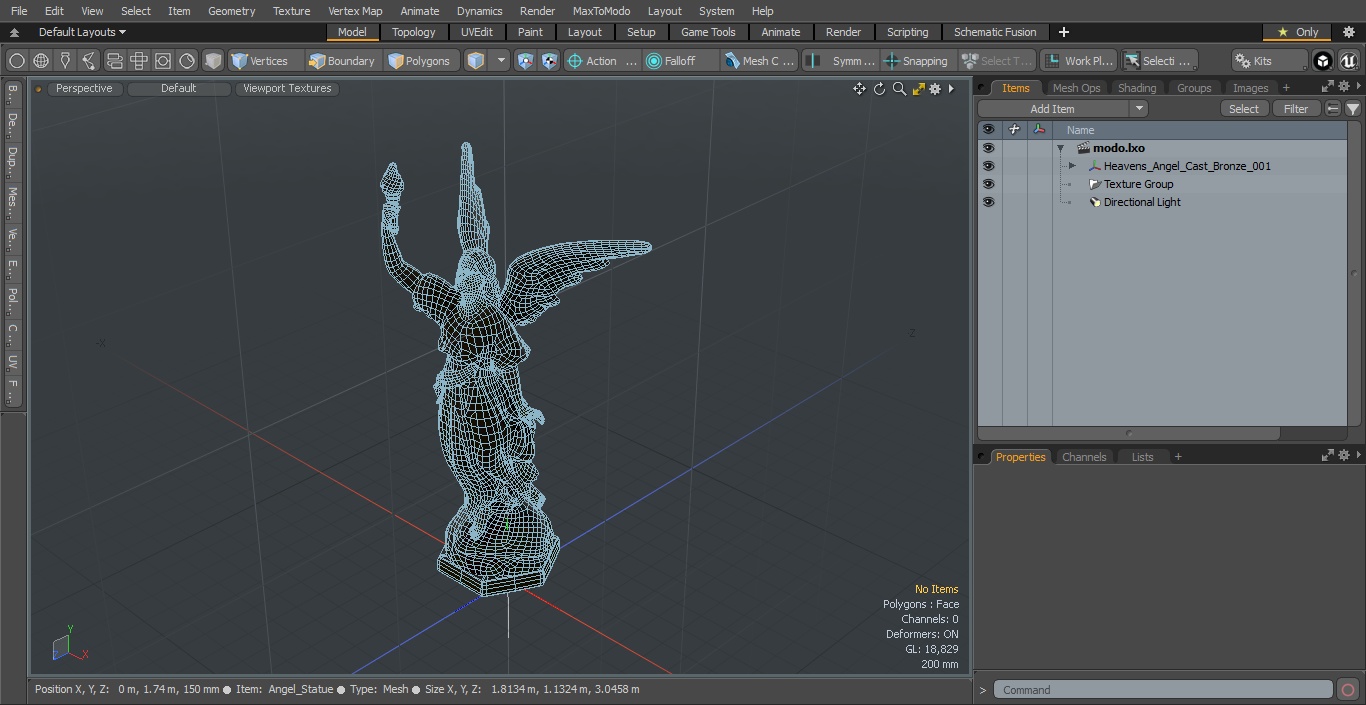
Task: Click the Command input field
Action: tap(1163, 690)
